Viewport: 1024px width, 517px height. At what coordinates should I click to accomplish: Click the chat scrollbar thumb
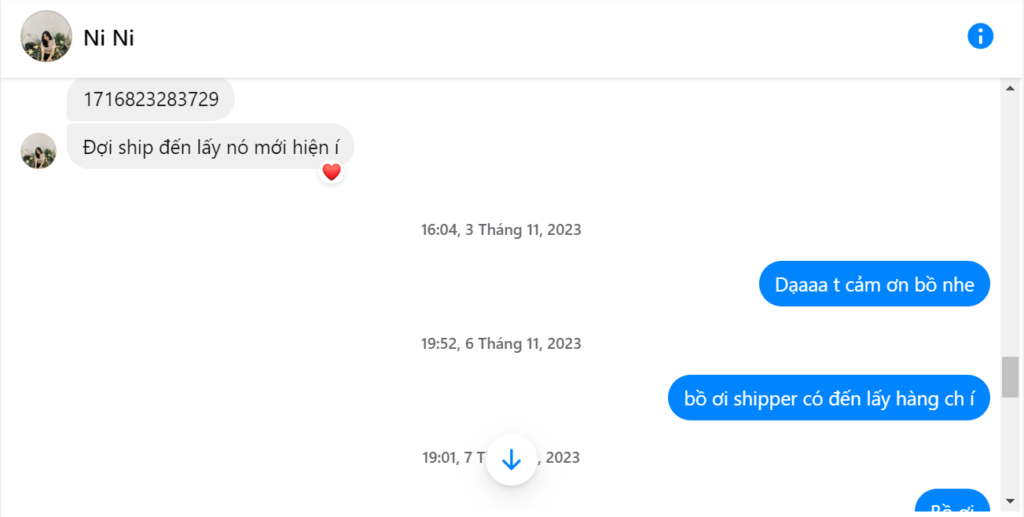click(1010, 377)
